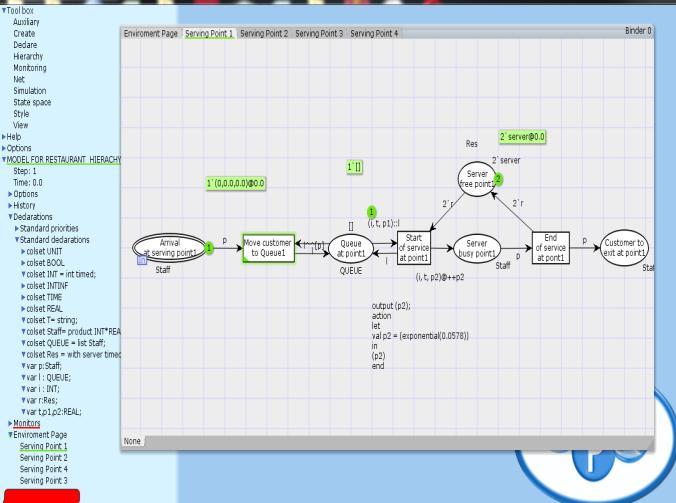Click the green token count on Server free place
The height and width of the screenshot is (503, 676).
coord(498,179)
